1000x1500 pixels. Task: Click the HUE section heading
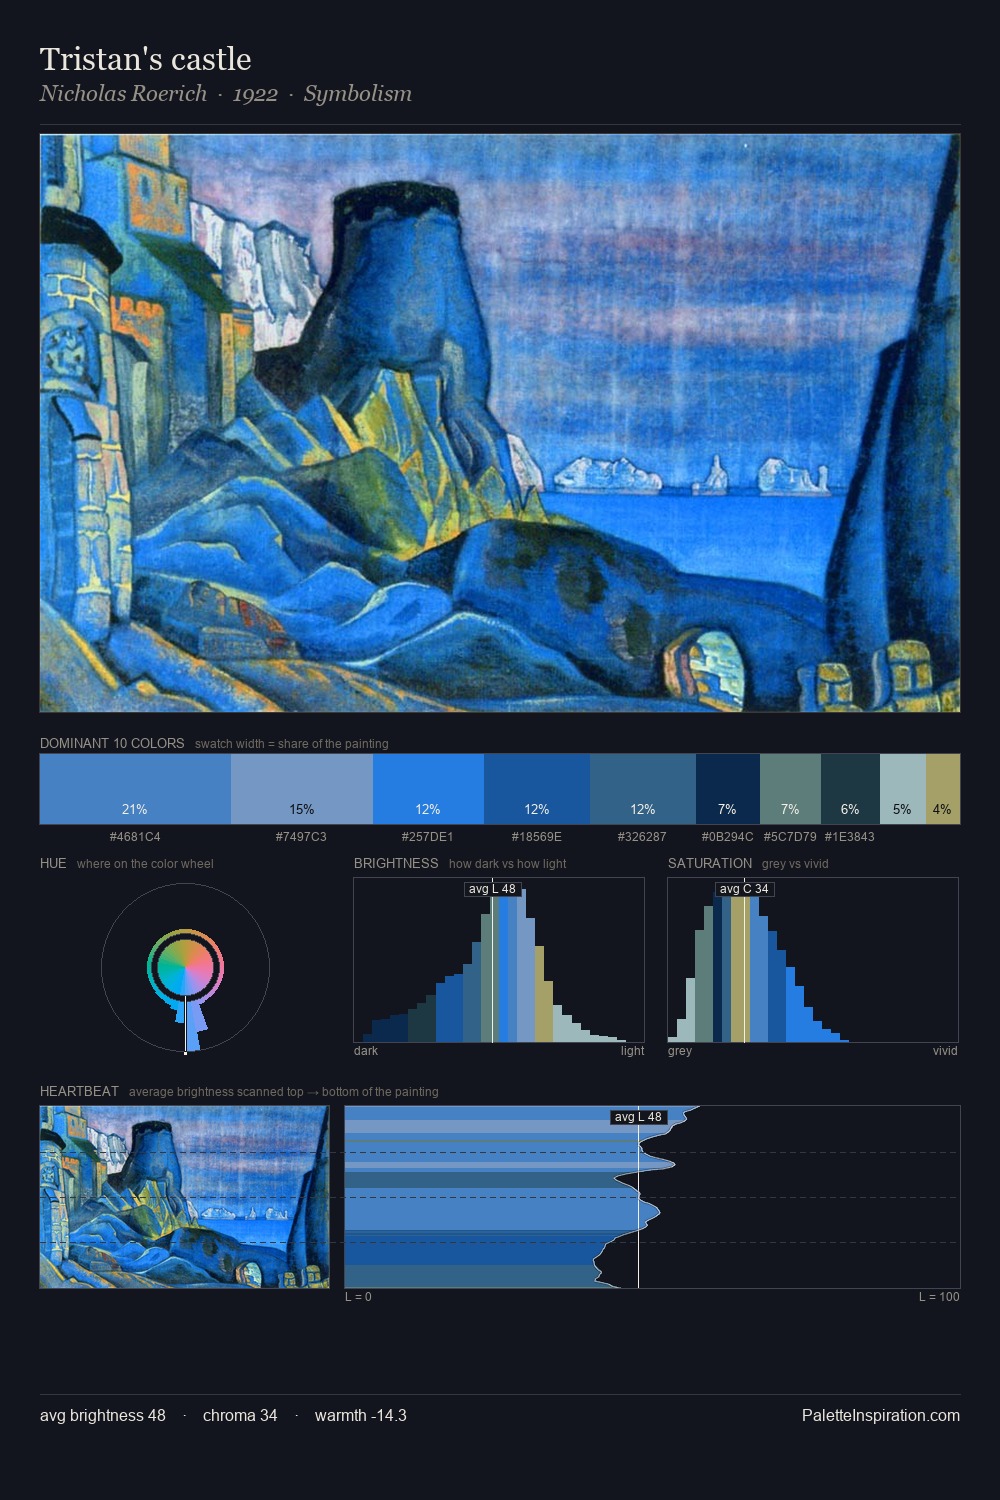coord(53,863)
